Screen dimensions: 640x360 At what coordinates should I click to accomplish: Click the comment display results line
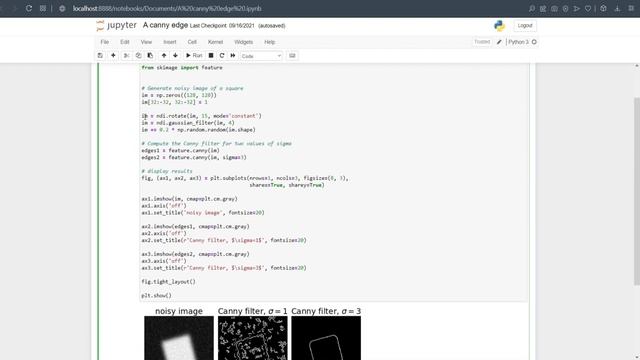tap(167, 171)
